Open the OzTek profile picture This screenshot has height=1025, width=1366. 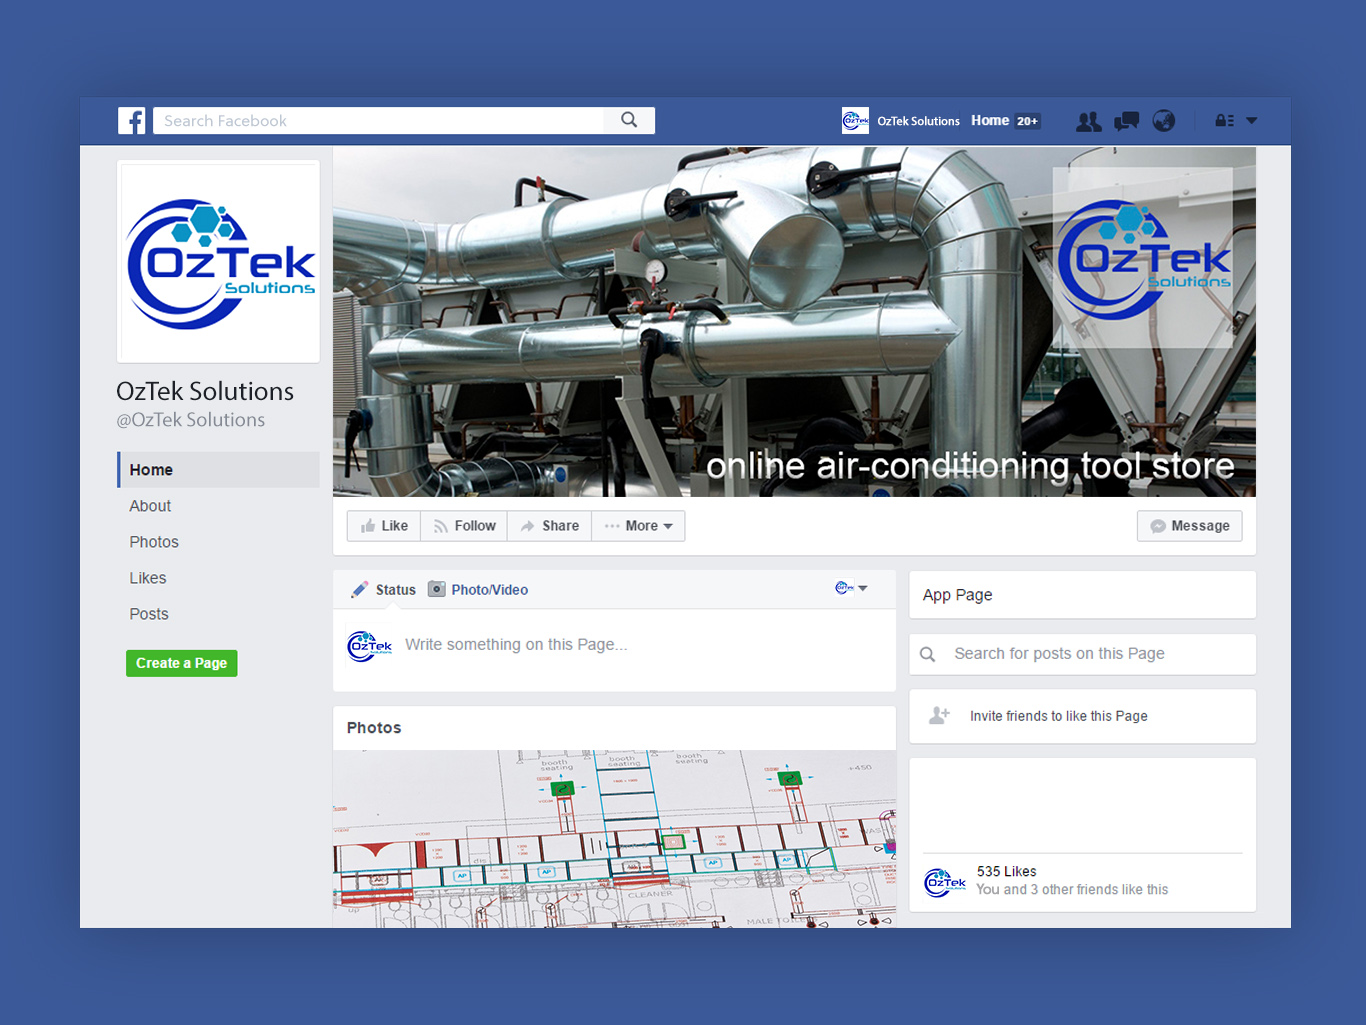click(218, 262)
